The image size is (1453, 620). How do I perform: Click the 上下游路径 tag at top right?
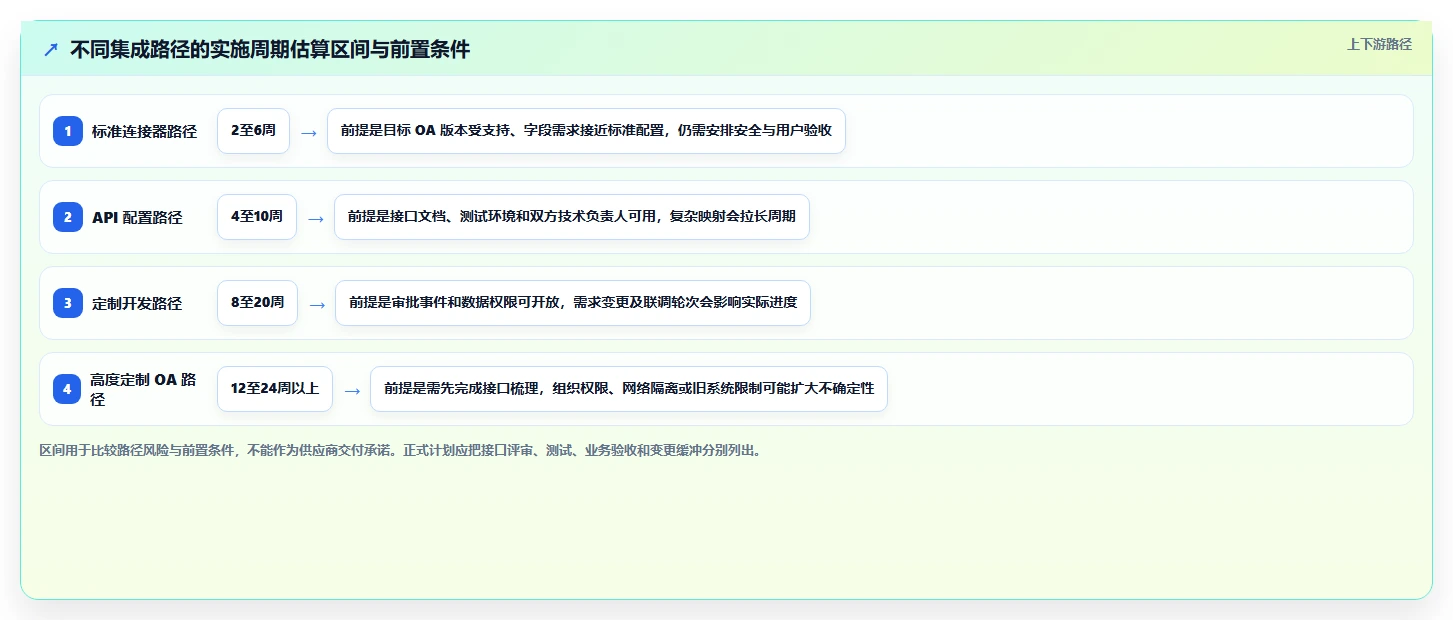(x=1379, y=44)
